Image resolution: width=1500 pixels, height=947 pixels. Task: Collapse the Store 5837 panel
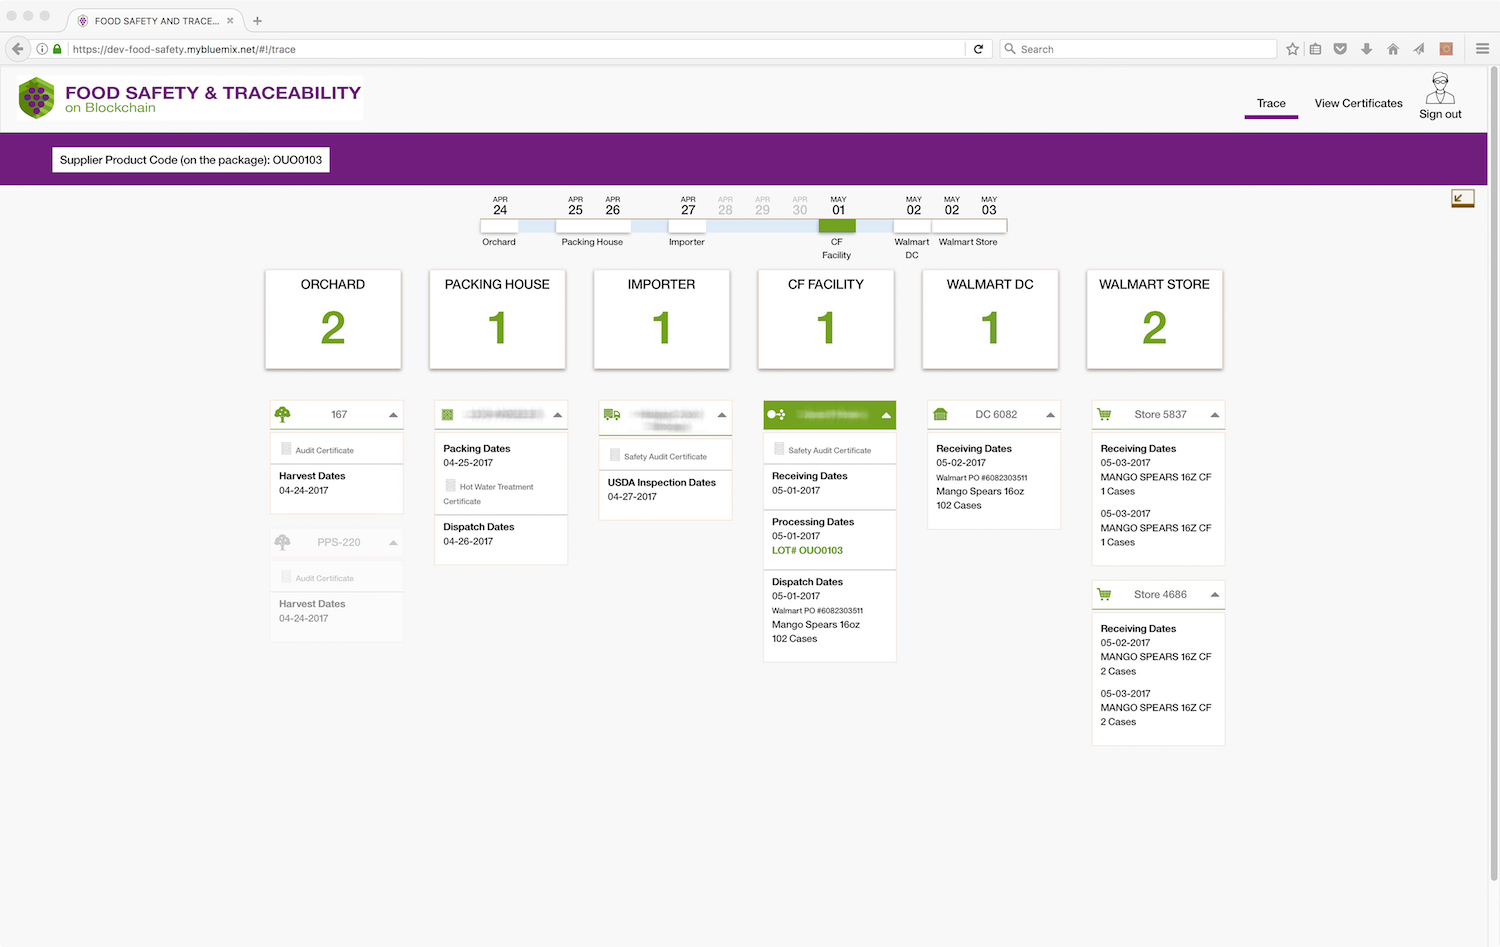tap(1214, 415)
